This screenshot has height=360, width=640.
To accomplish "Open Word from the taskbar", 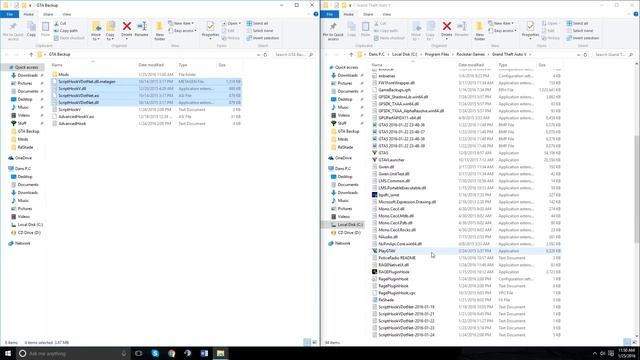I will [204, 353].
